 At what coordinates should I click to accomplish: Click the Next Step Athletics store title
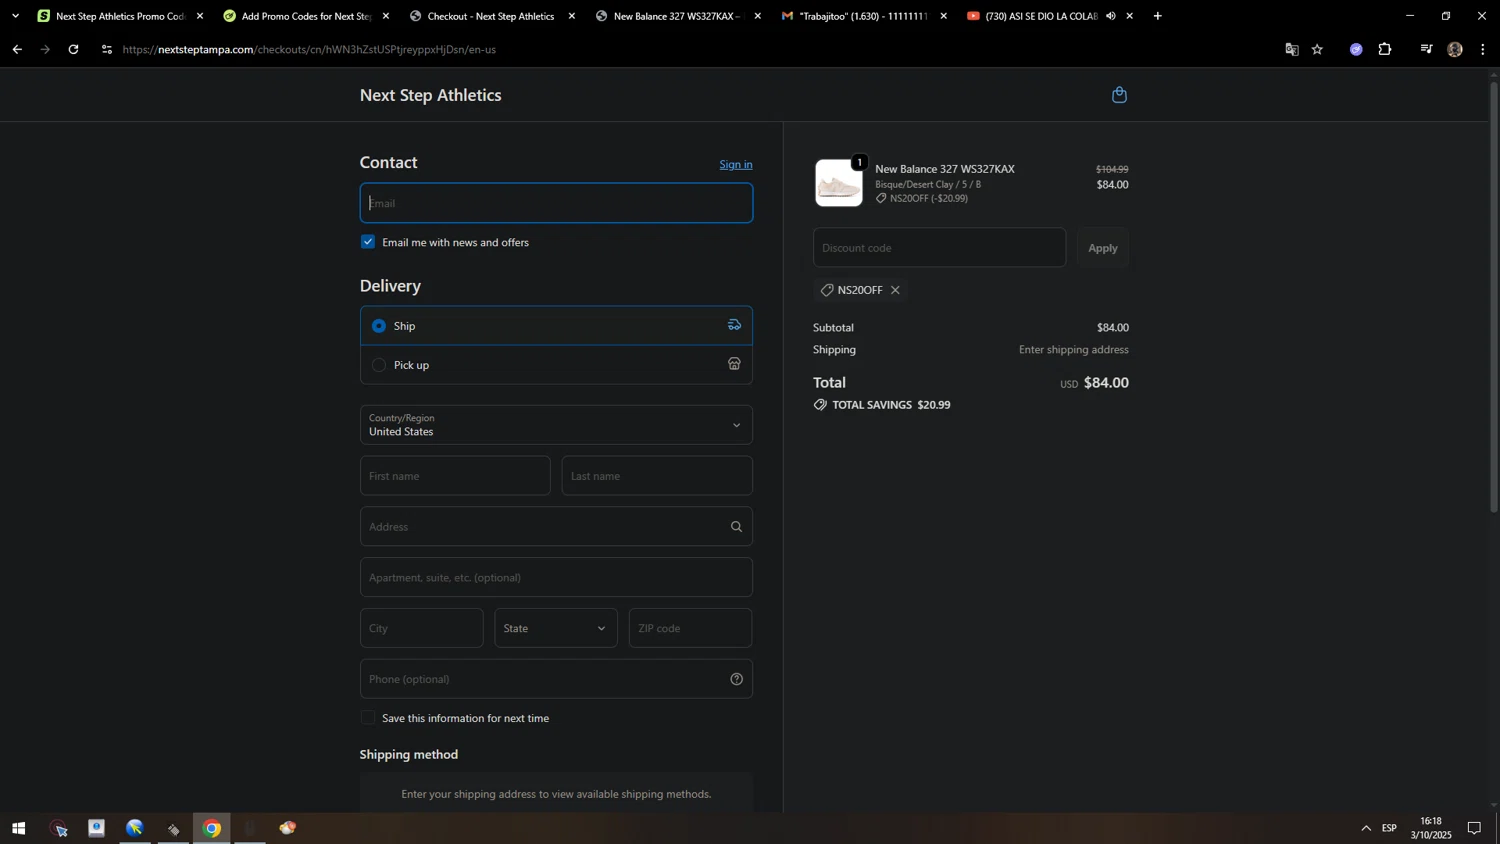(431, 95)
